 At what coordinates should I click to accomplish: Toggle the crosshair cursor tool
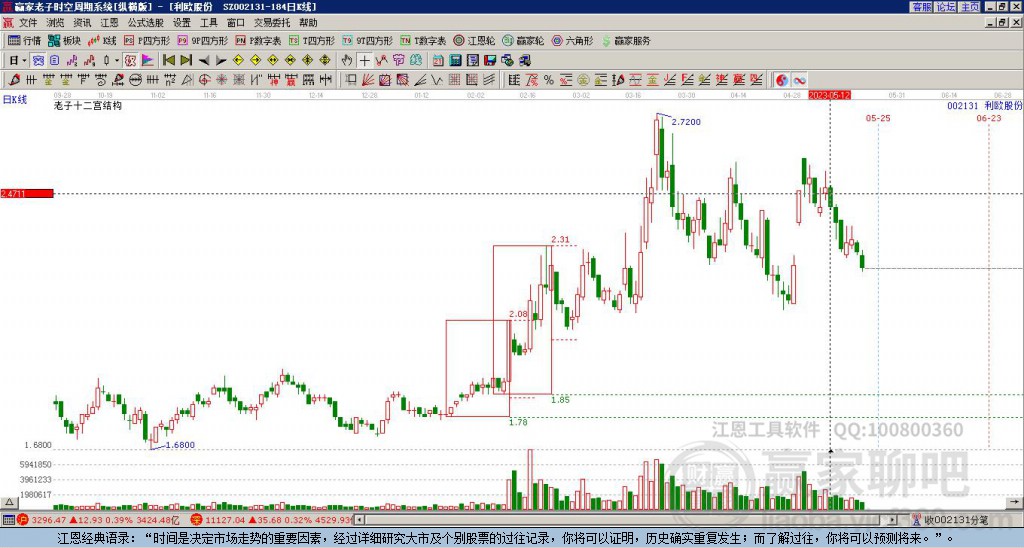(364, 61)
